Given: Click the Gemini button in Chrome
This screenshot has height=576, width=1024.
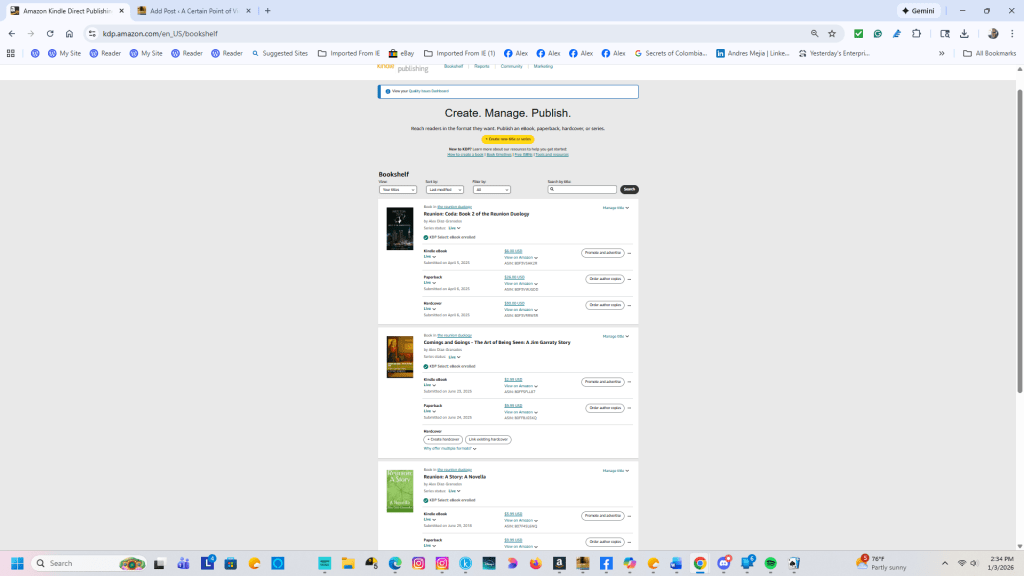Looking at the screenshot, I should click(919, 10).
